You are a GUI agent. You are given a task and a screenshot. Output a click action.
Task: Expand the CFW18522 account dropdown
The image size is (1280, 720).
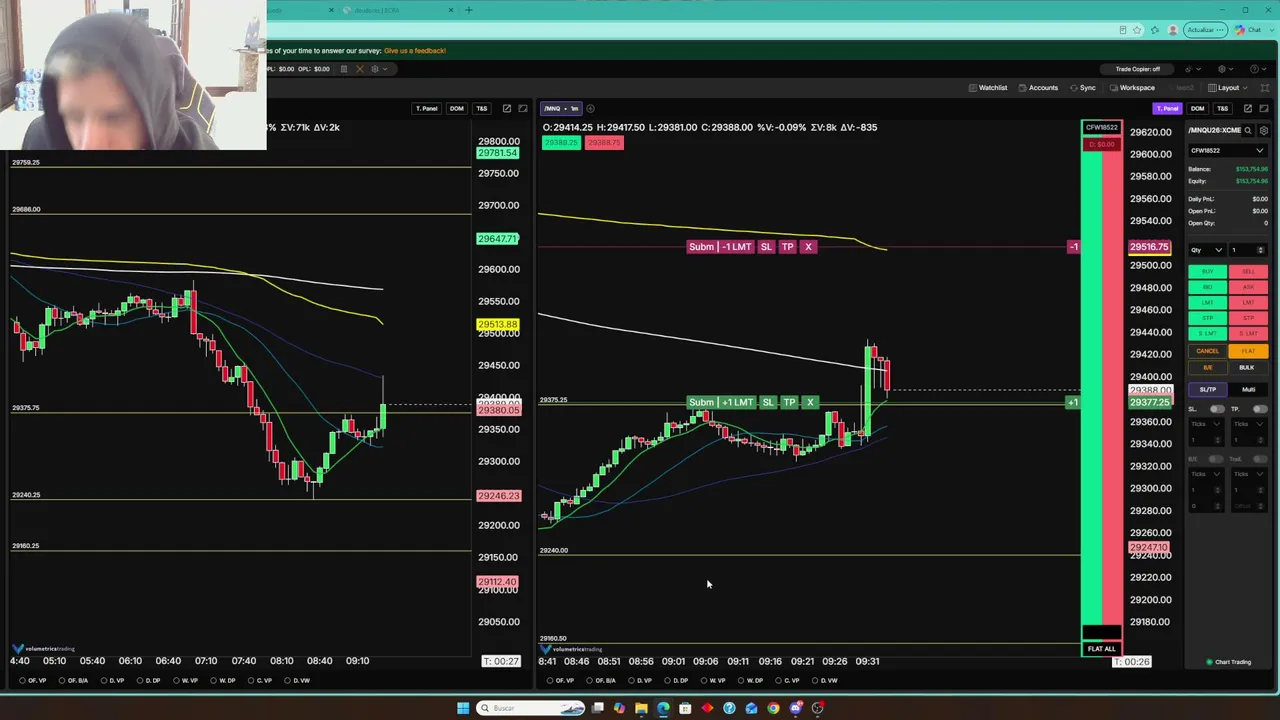(1227, 151)
